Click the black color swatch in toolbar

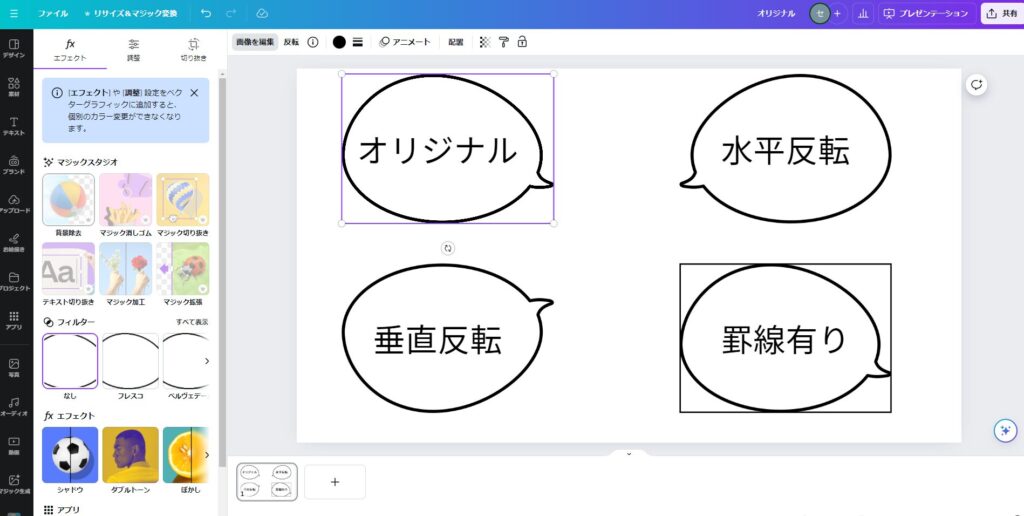click(339, 42)
